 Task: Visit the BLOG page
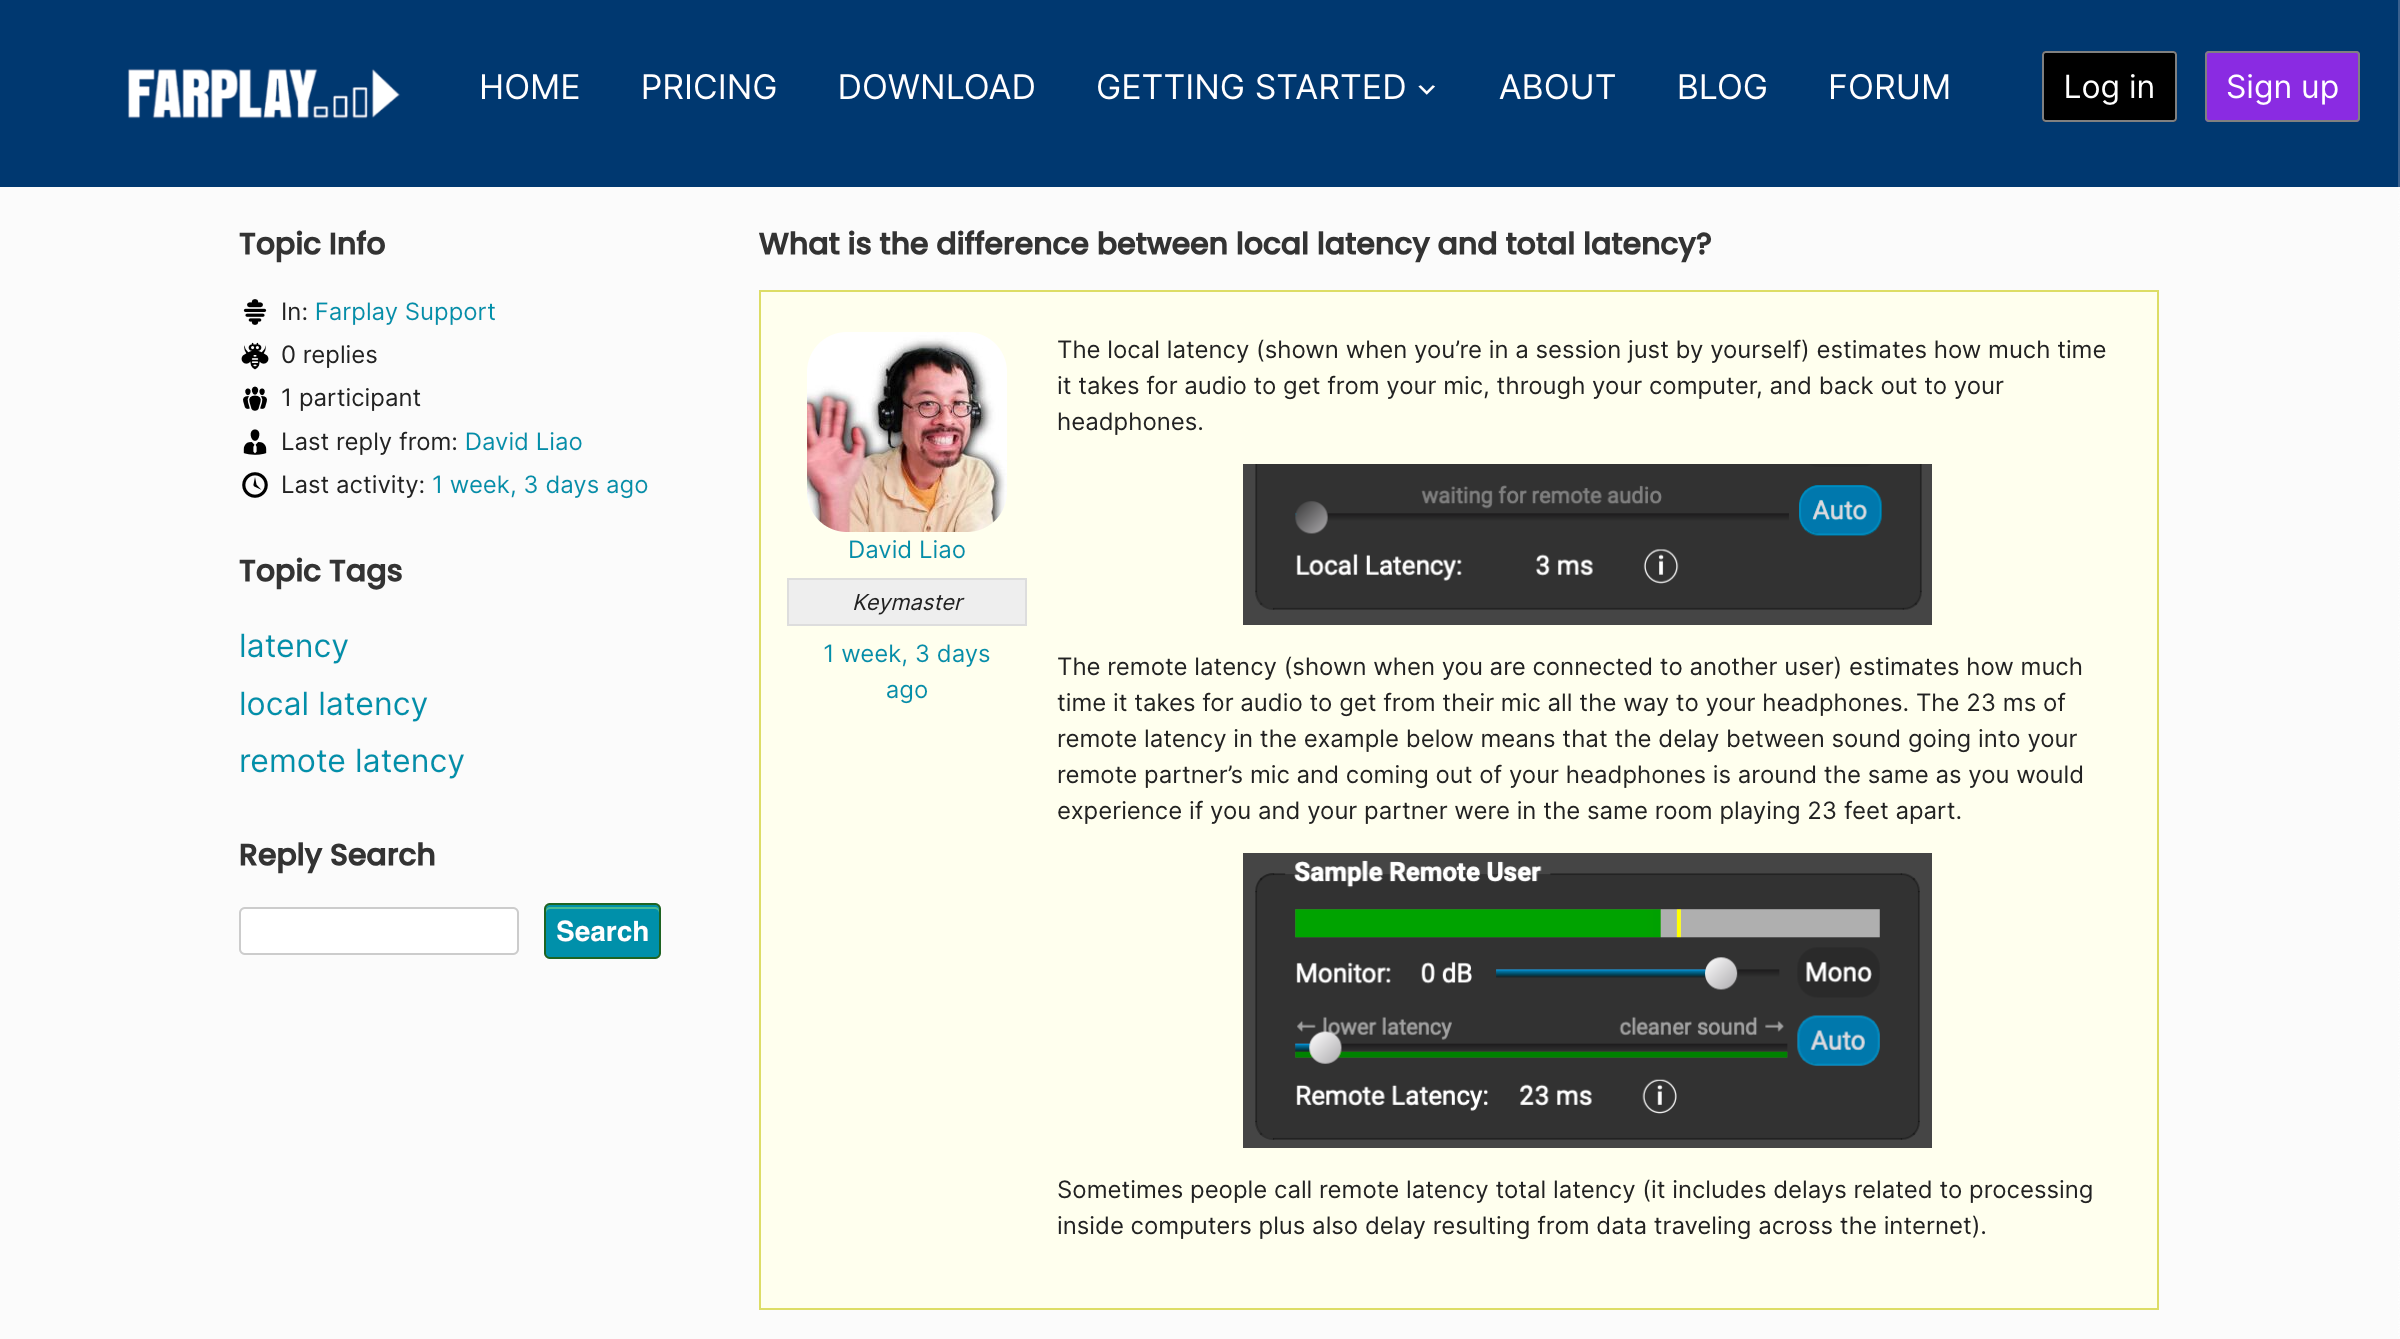click(x=1722, y=87)
